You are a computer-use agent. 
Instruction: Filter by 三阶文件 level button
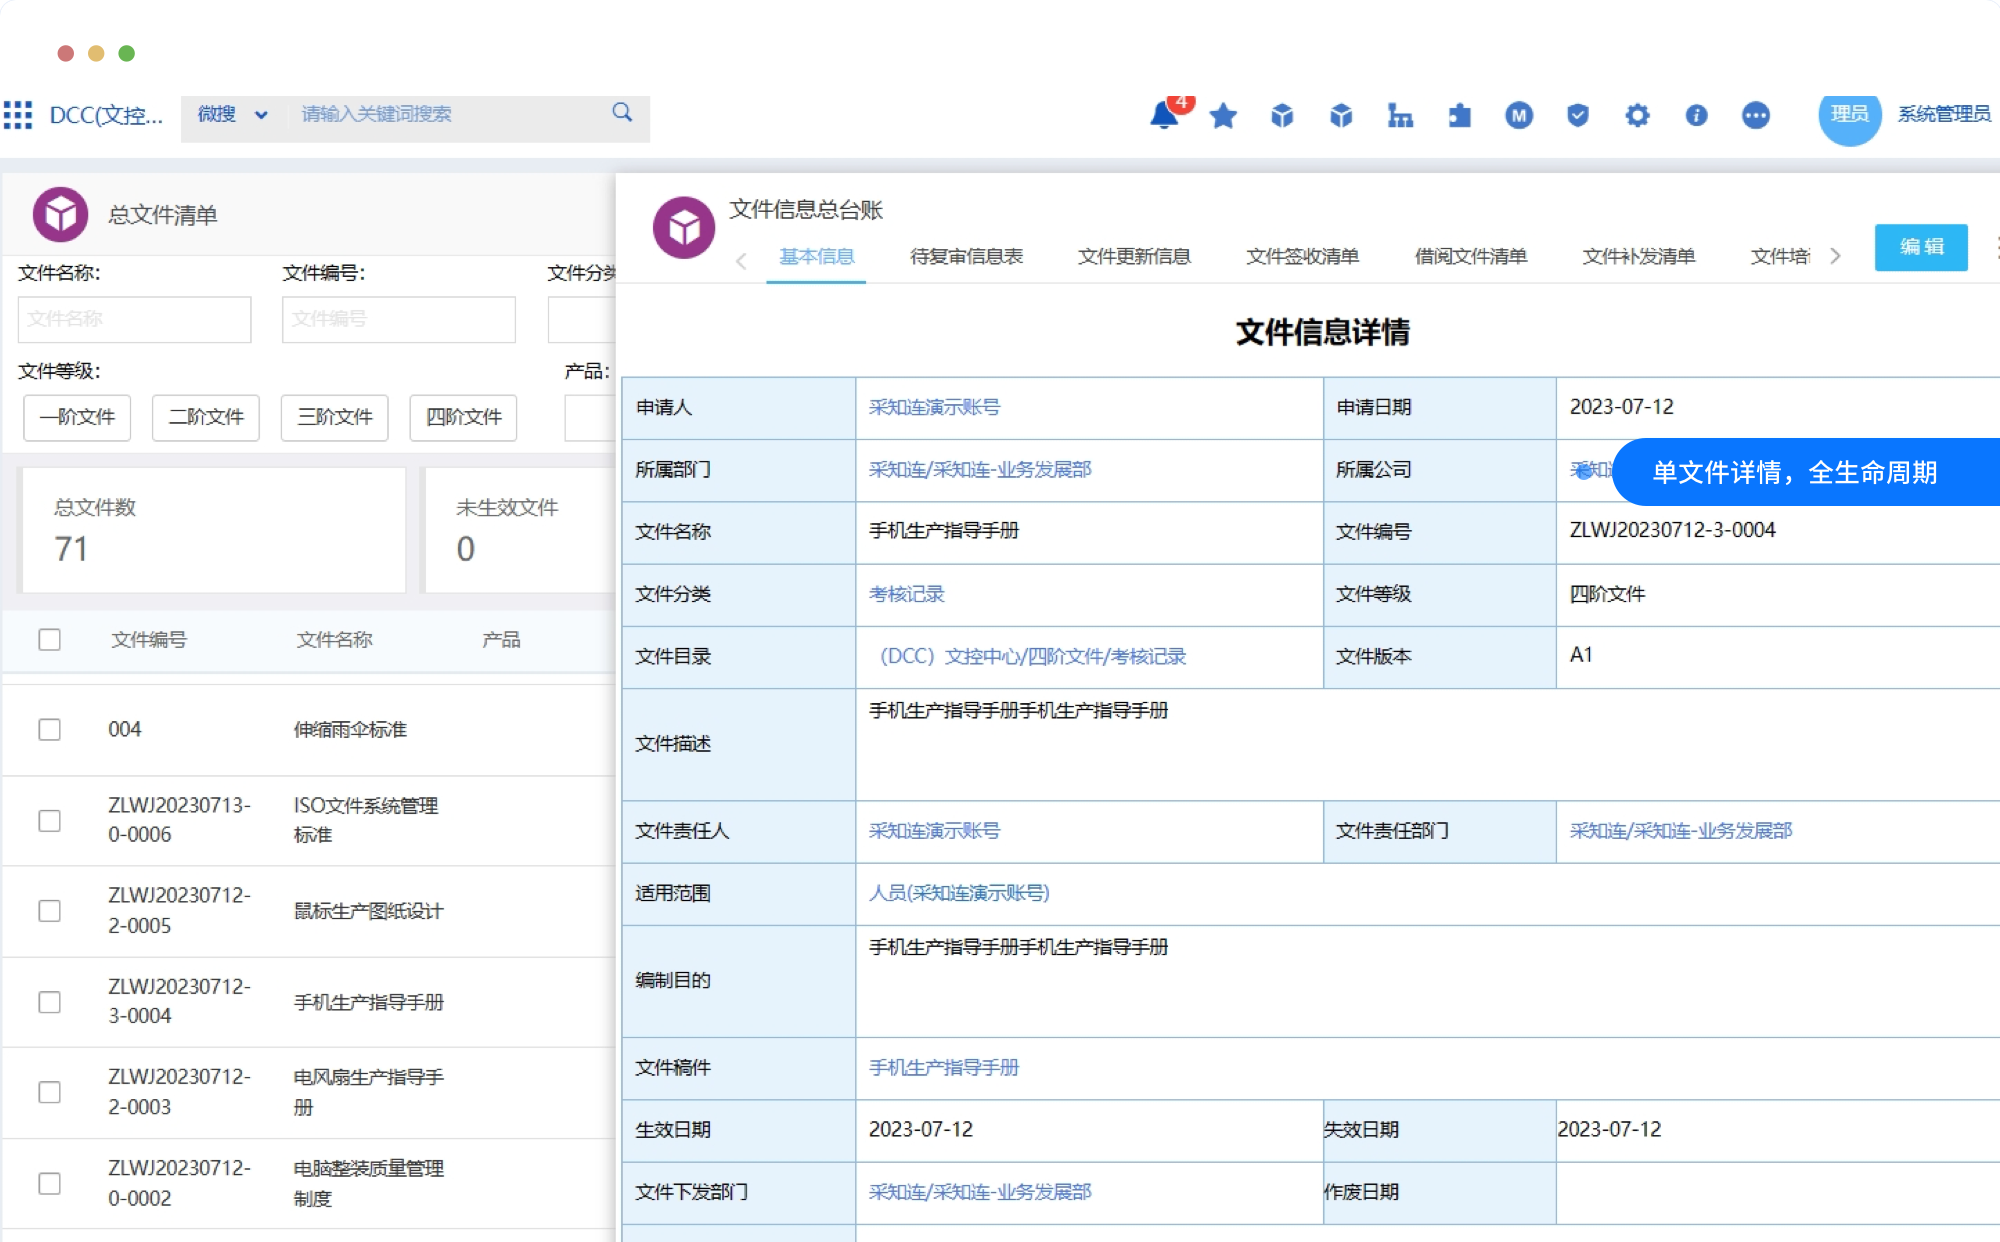pyautogui.click(x=334, y=417)
